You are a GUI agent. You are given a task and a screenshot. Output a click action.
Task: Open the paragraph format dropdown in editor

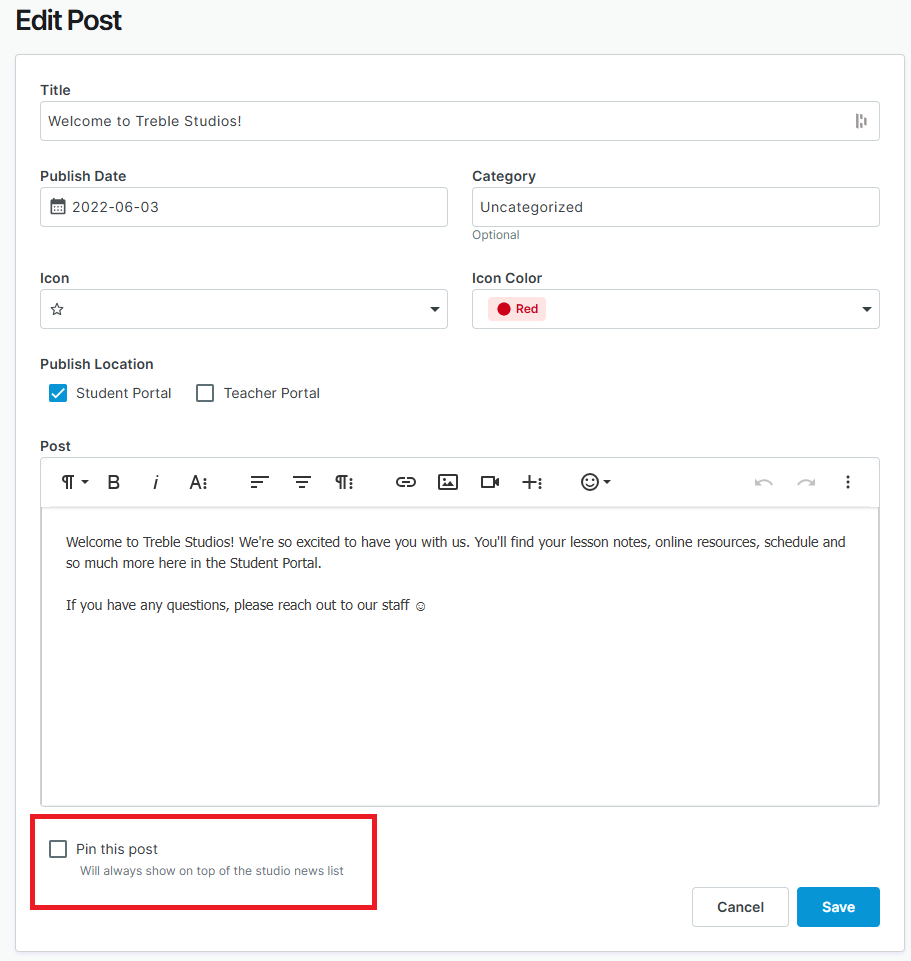75,482
